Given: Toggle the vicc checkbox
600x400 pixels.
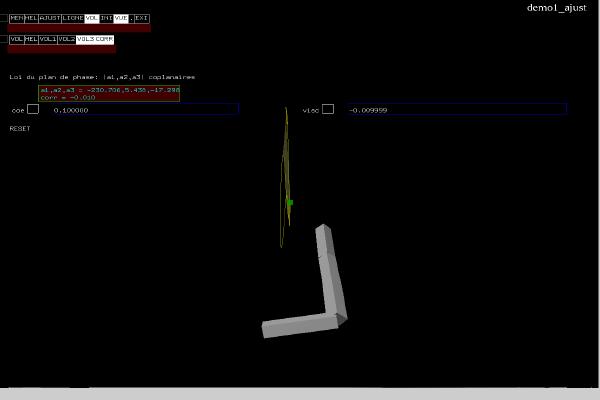Looking at the screenshot, I should pos(328,109).
